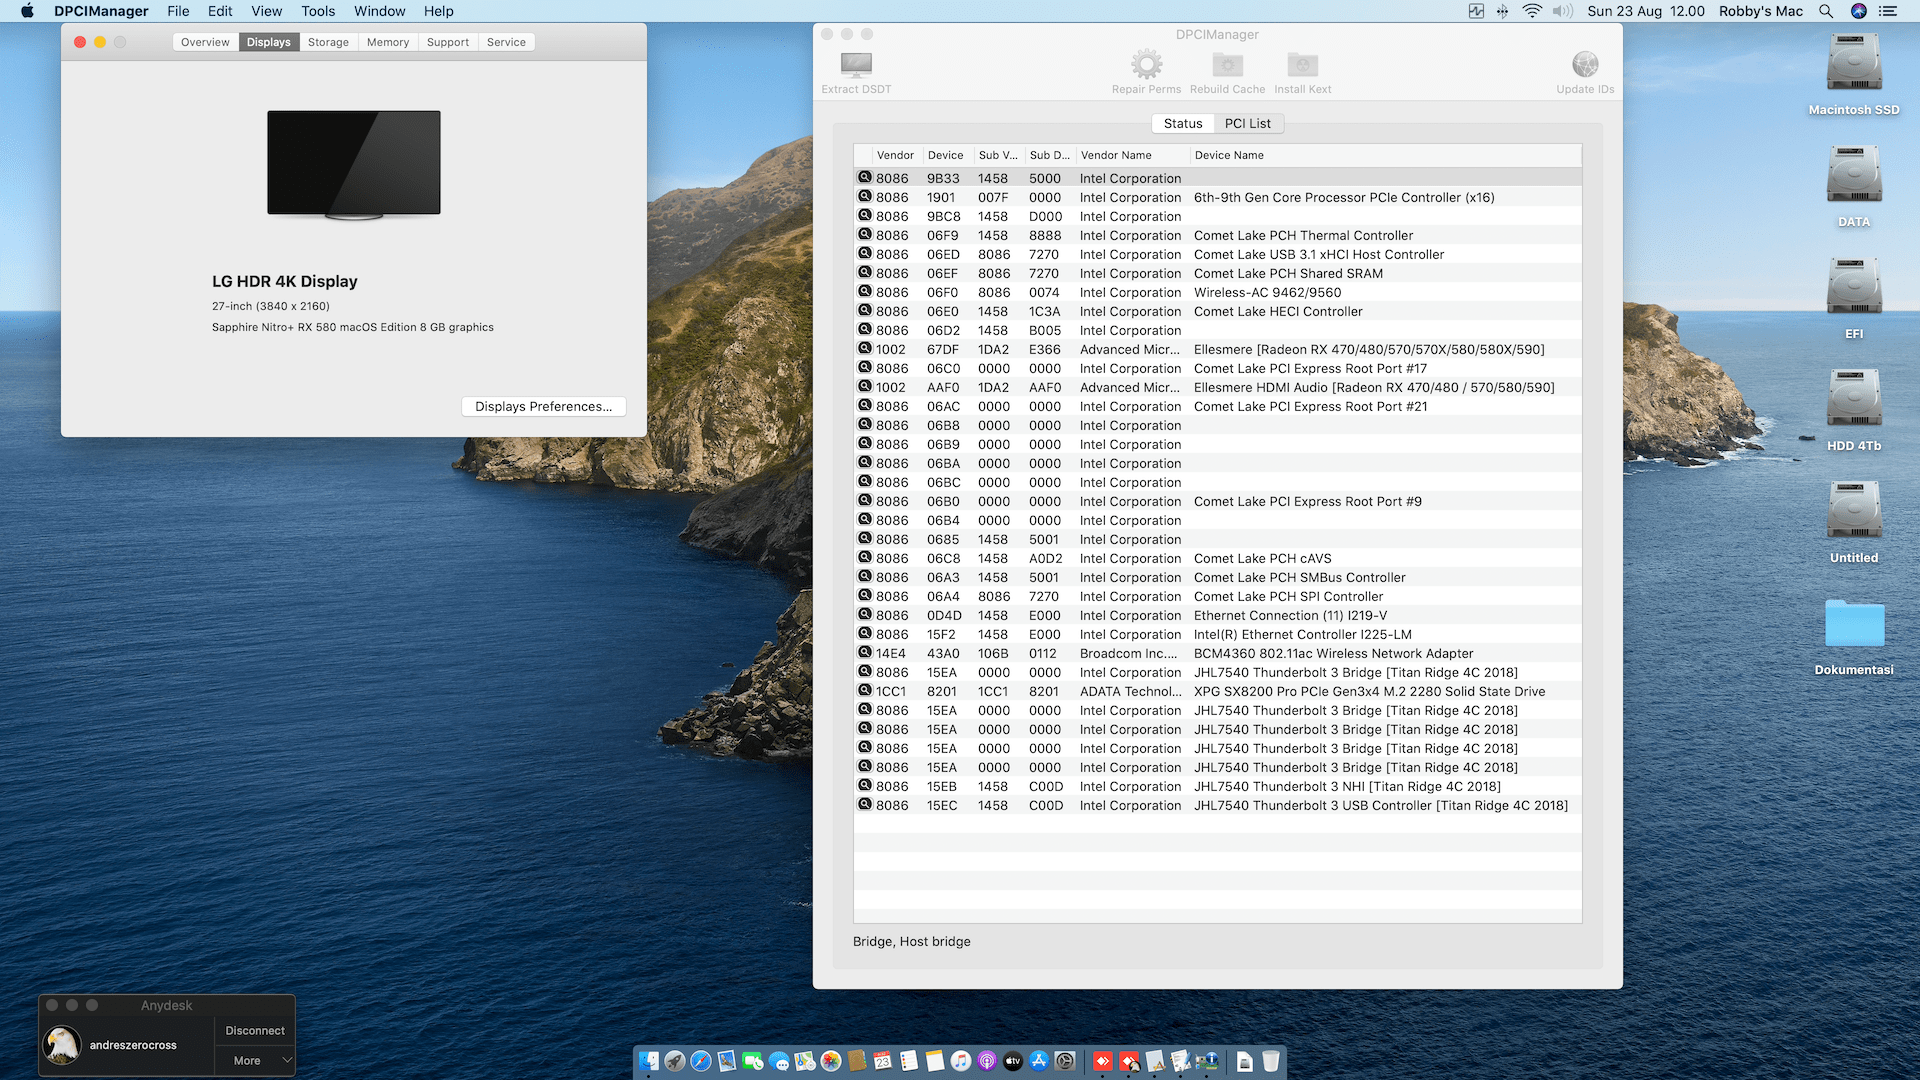The image size is (1920, 1080).
Task: Open Finder from the Dock
Action: (x=649, y=1061)
